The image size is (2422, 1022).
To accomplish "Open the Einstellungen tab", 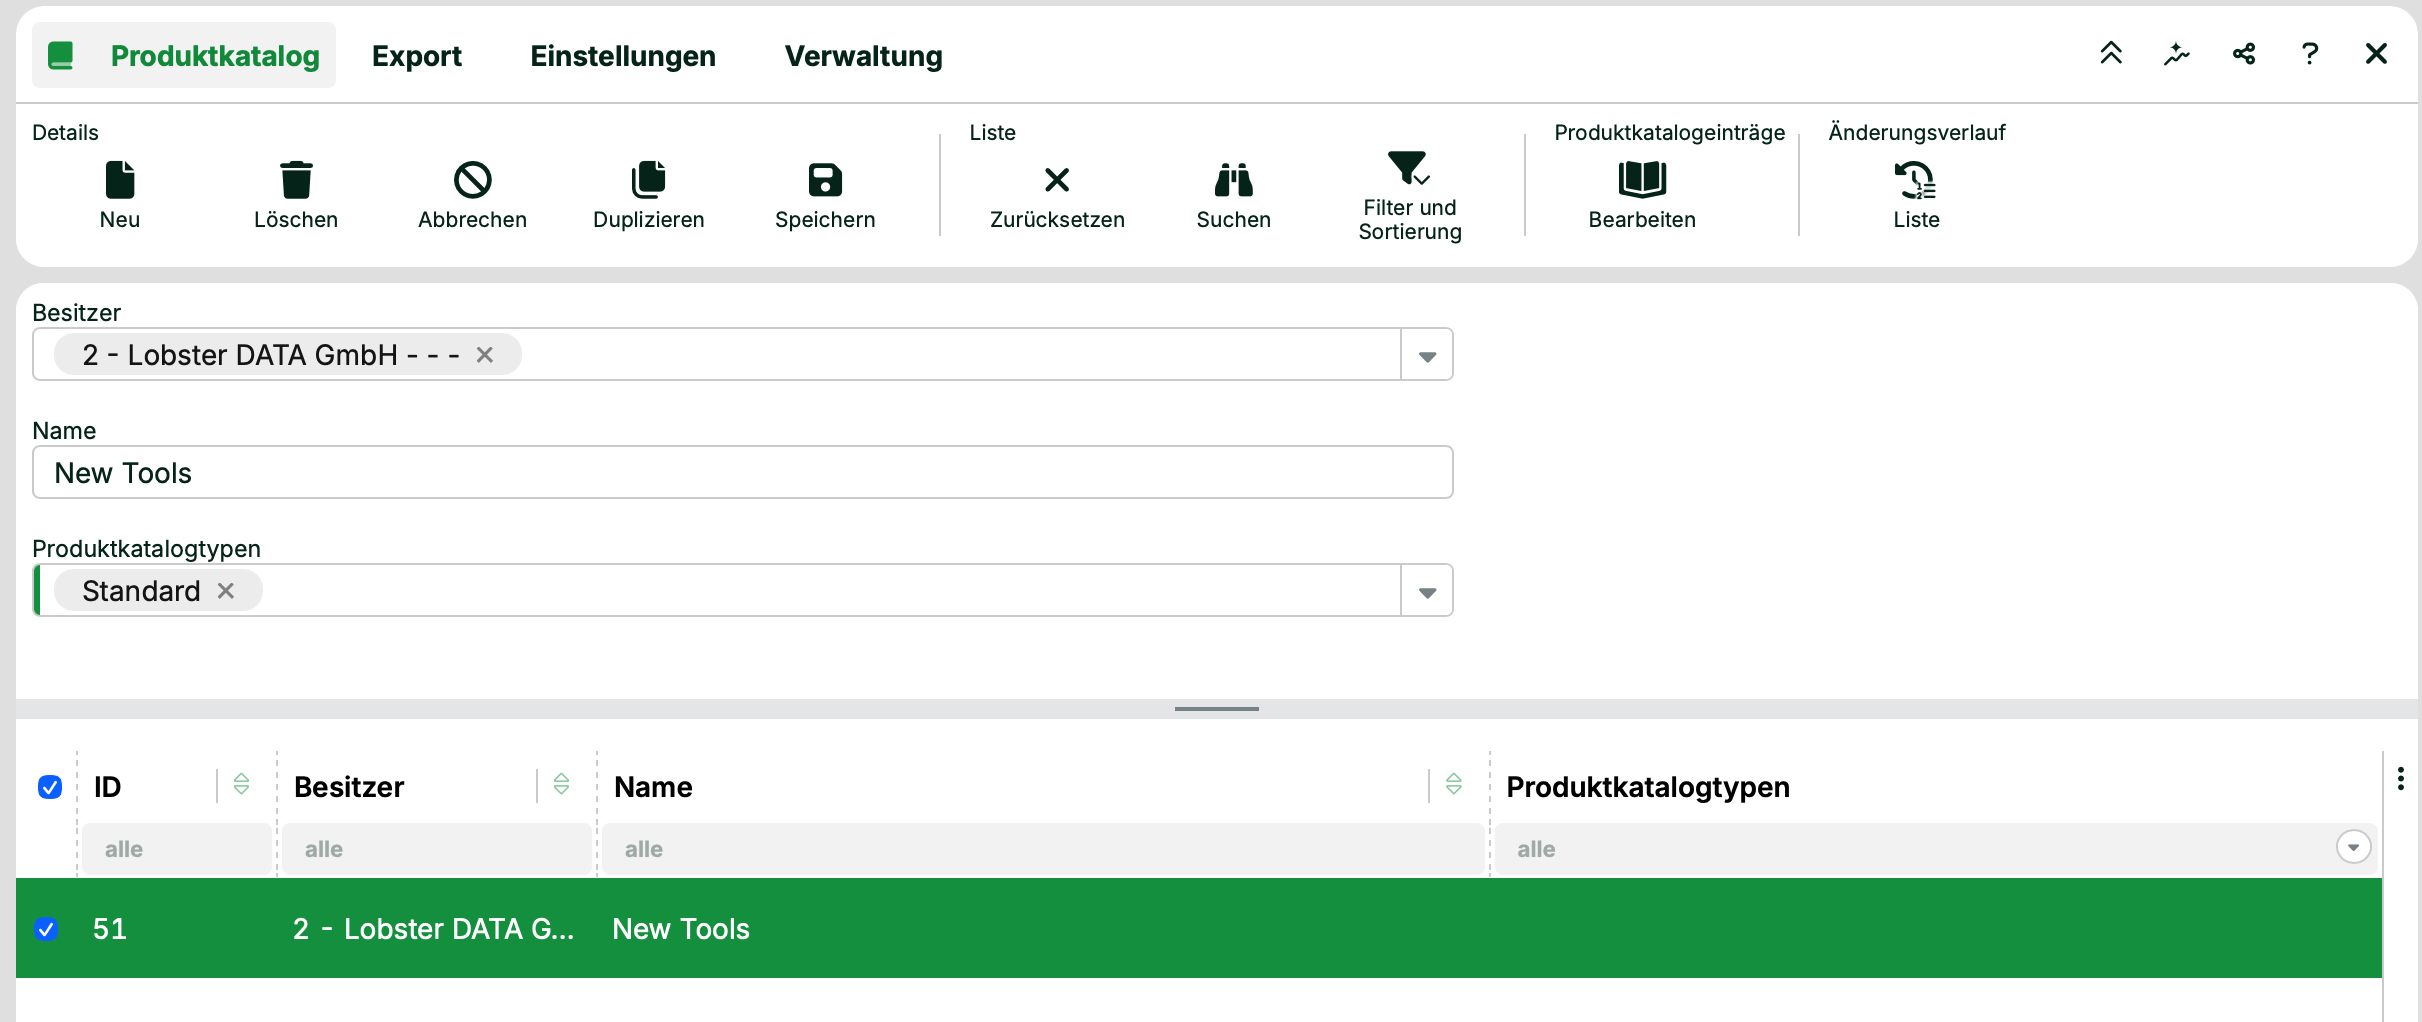I will pos(623,56).
